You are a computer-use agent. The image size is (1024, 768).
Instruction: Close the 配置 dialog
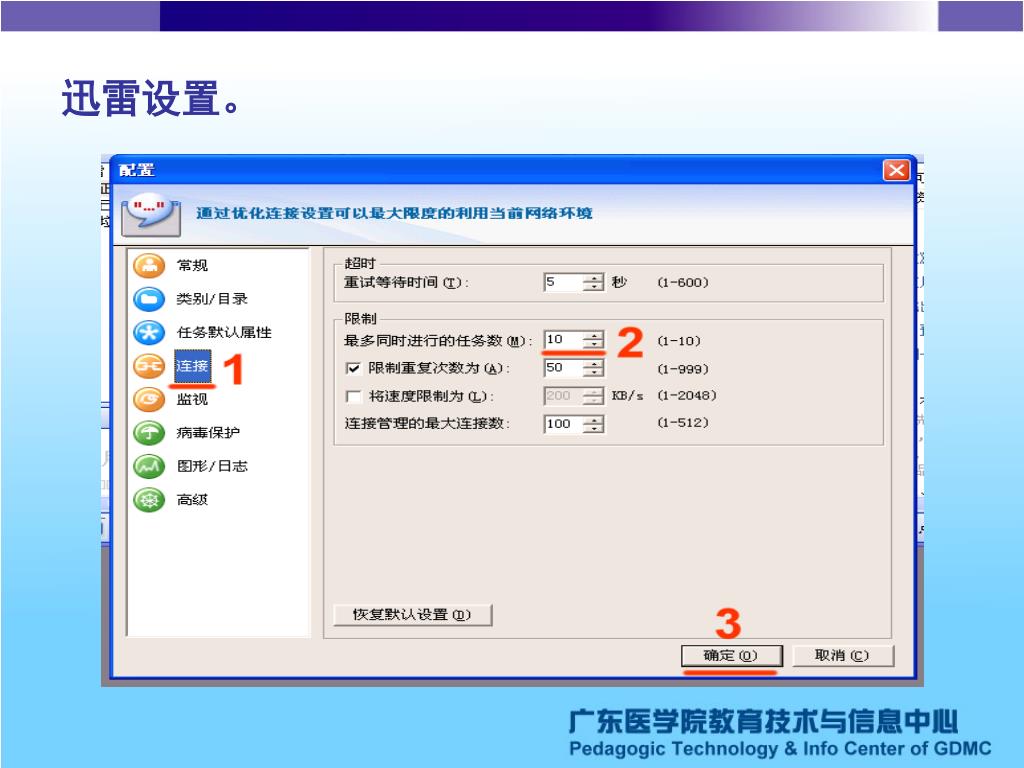point(896,170)
